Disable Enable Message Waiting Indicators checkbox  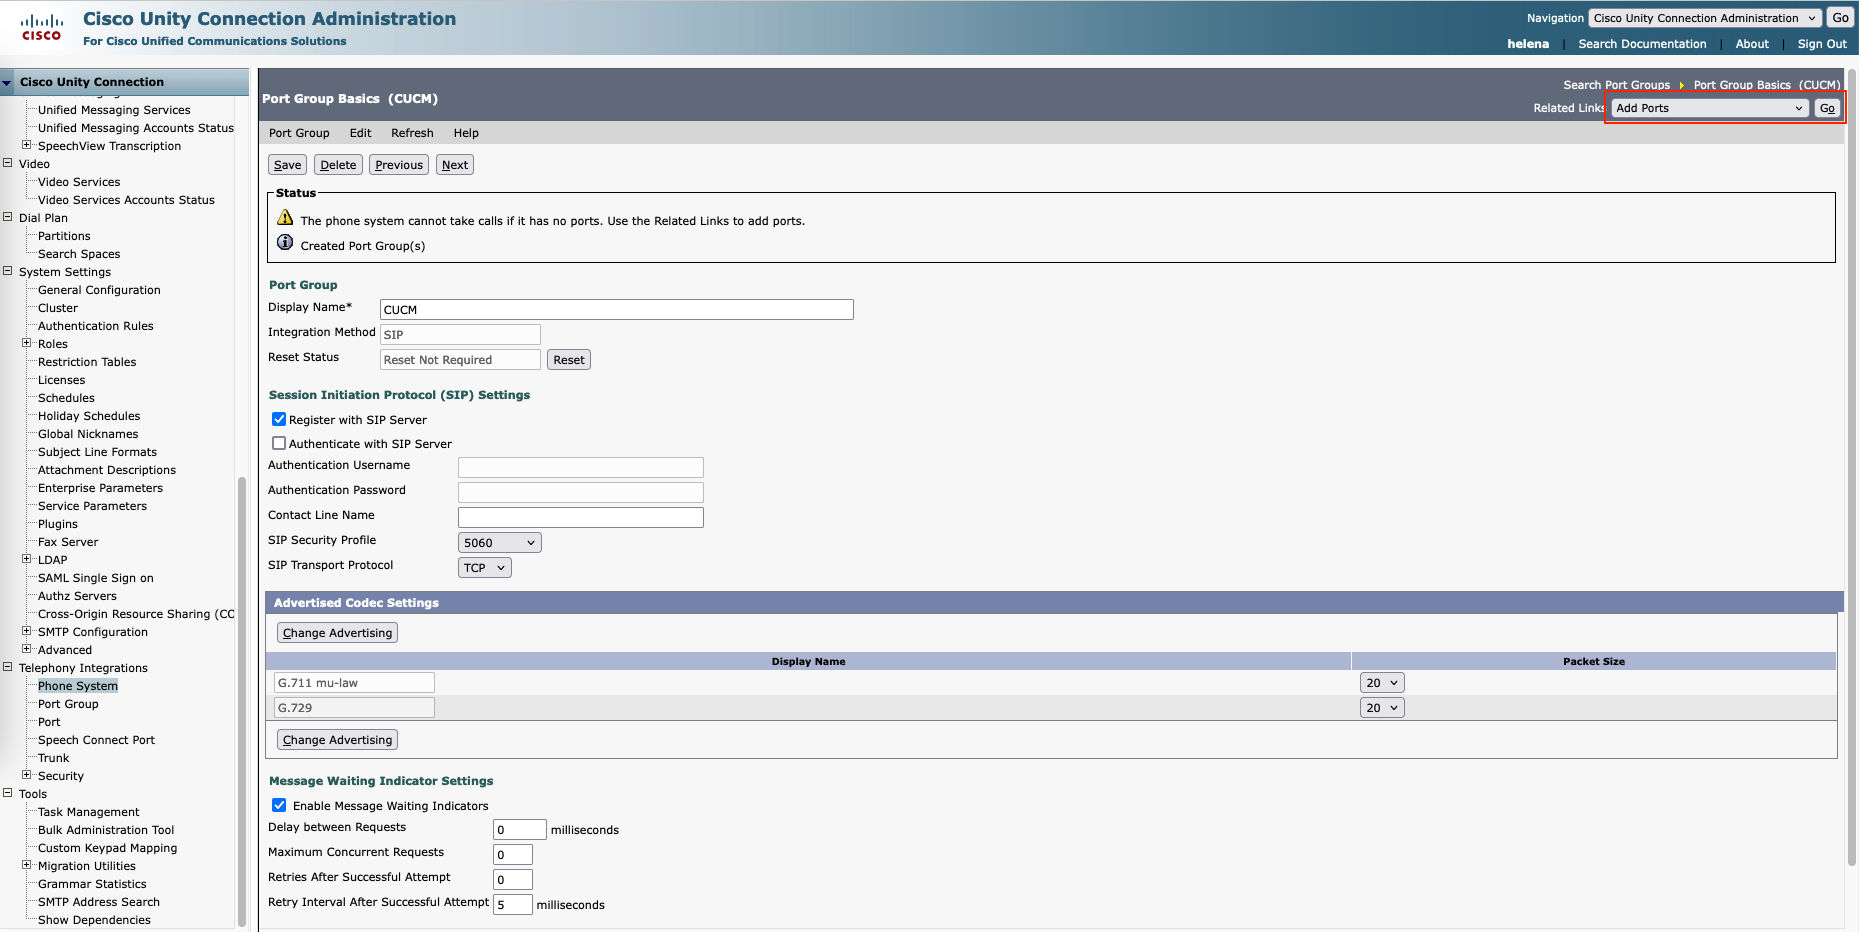(x=279, y=805)
